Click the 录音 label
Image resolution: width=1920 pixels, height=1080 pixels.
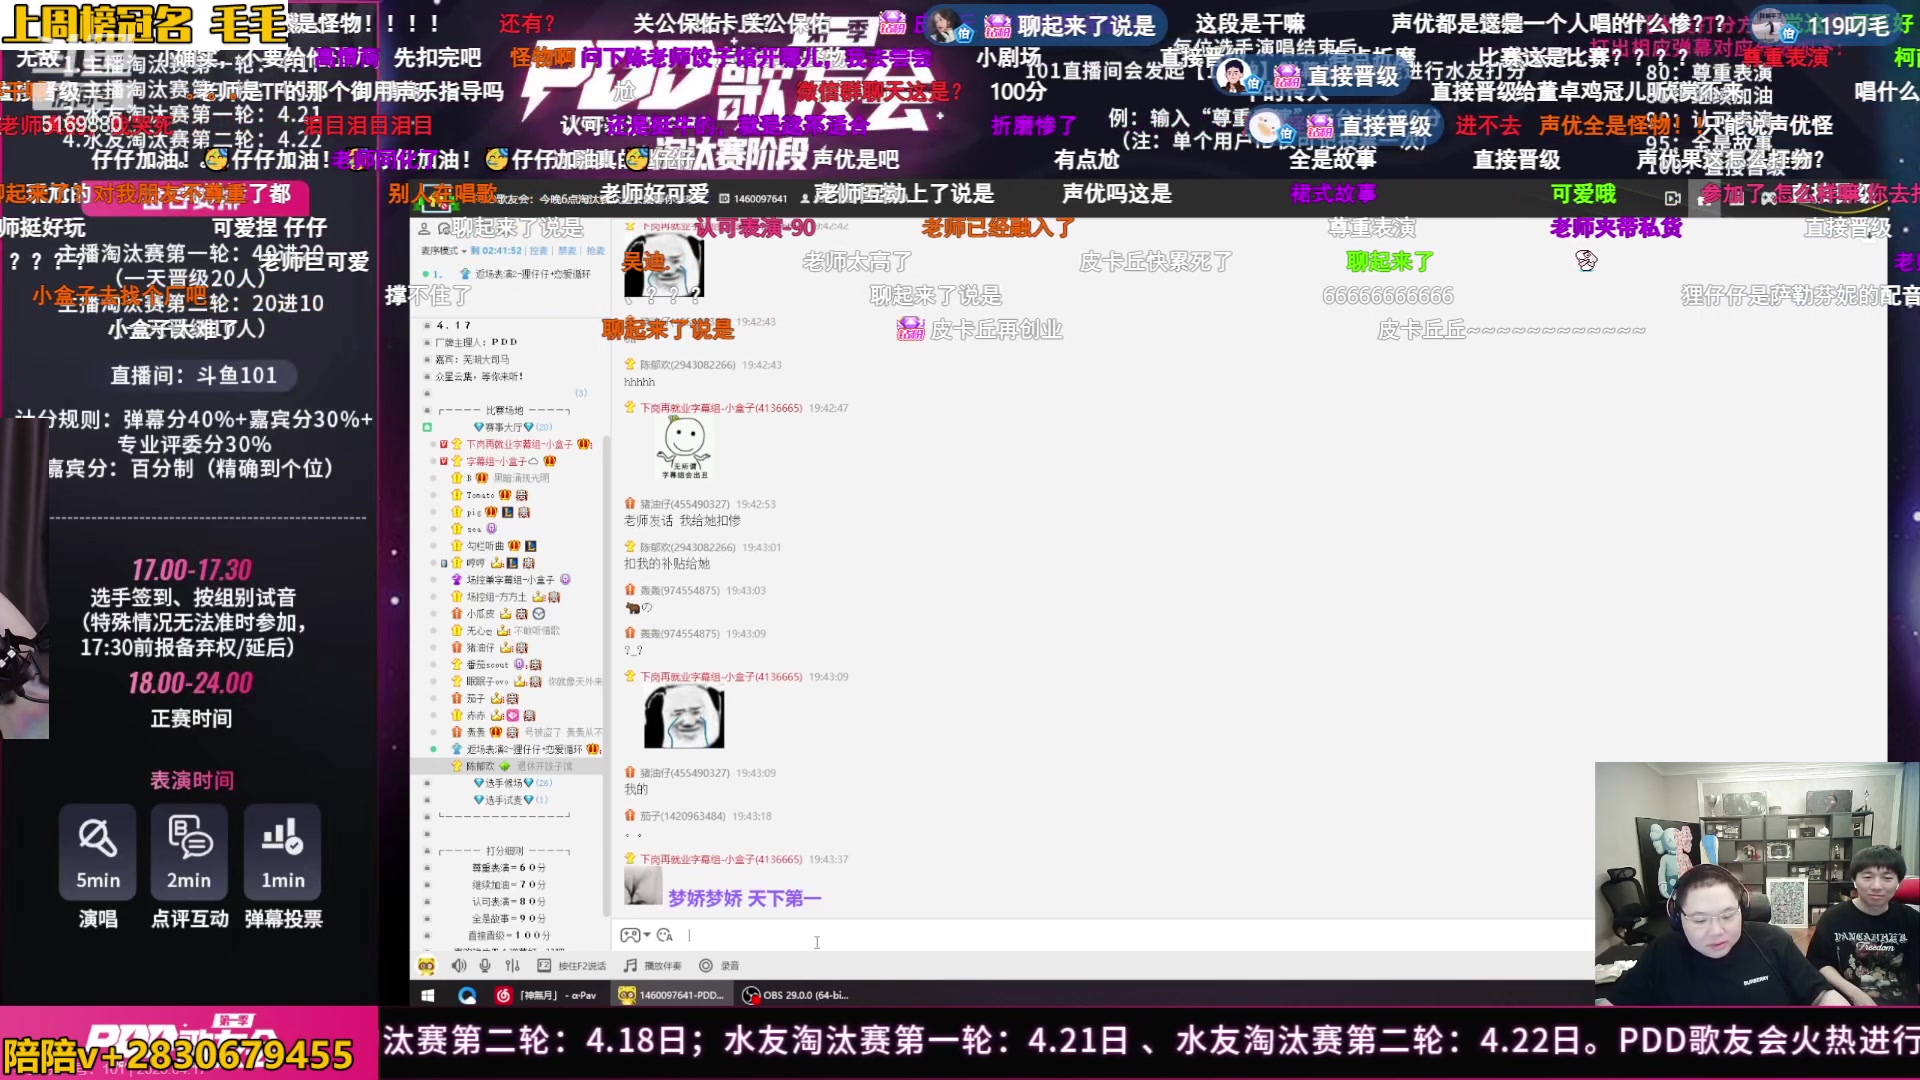730,966
